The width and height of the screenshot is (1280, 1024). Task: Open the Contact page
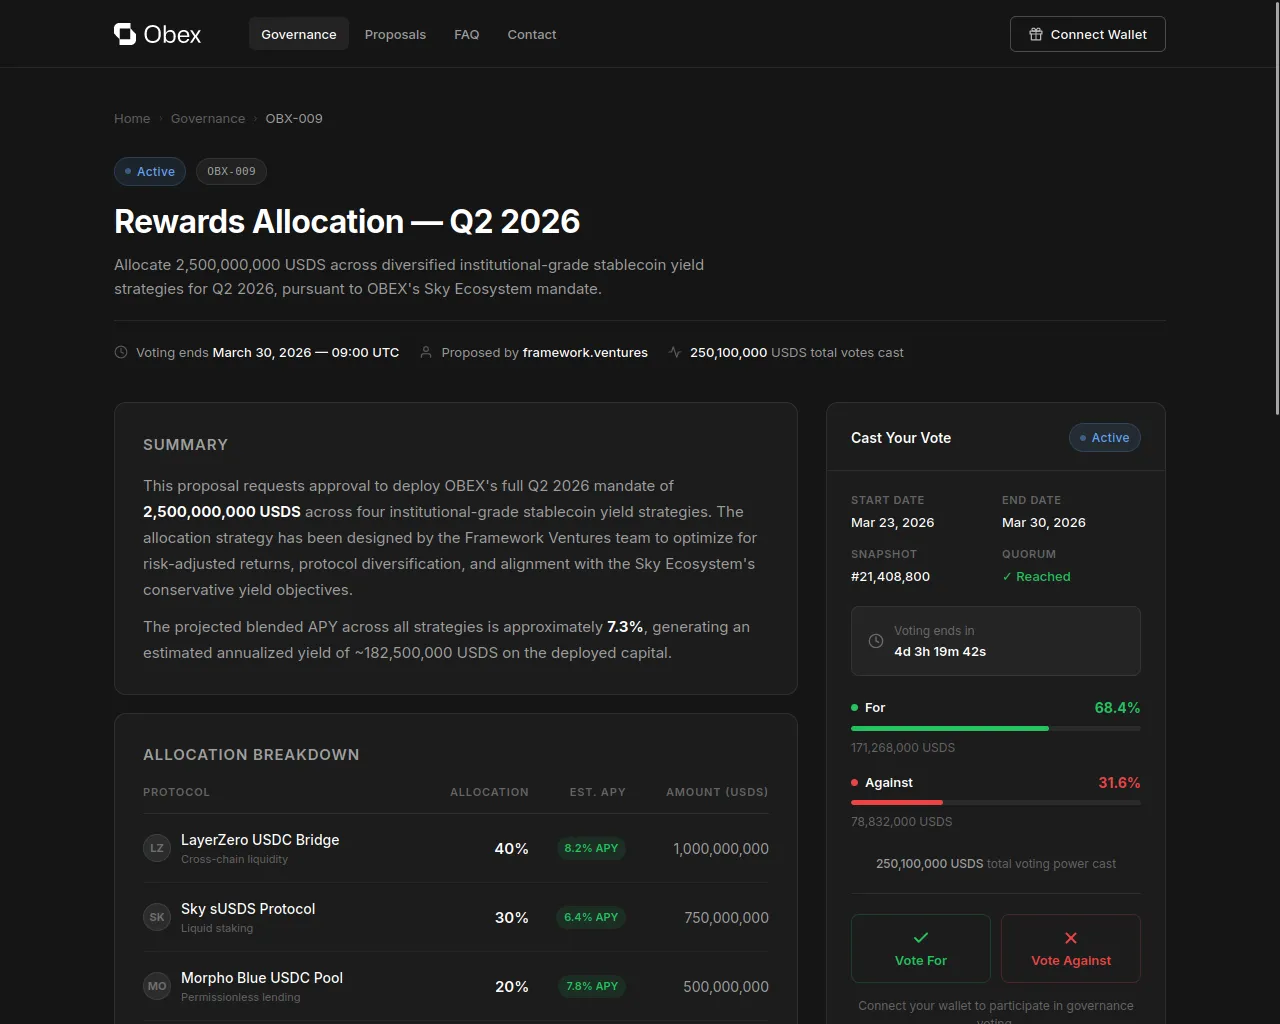[531, 34]
